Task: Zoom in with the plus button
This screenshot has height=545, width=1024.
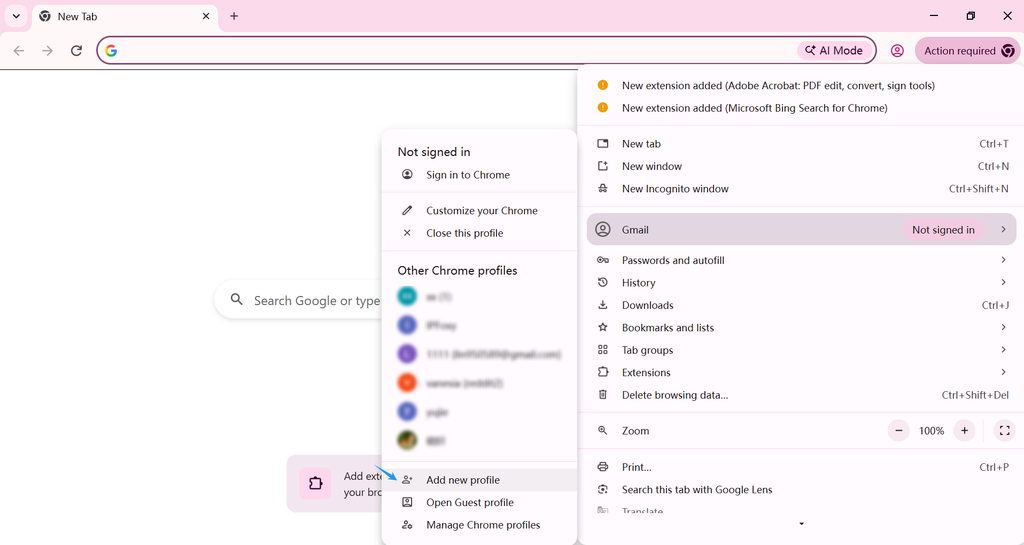Action: coord(964,431)
